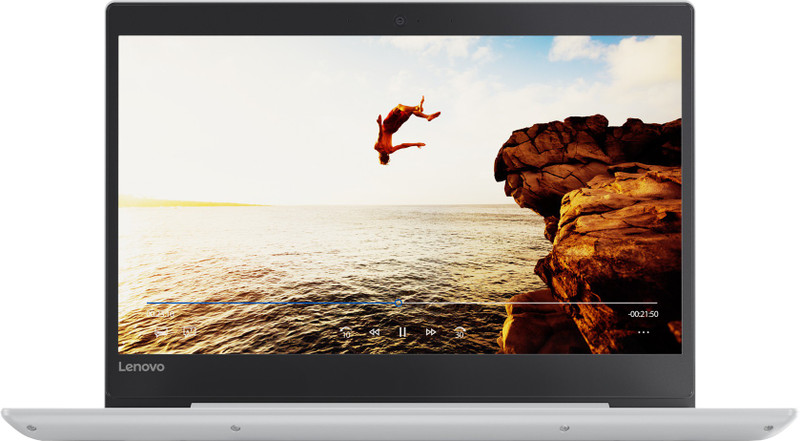
Task: Click the fast forward double-arrow icon
Action: point(430,331)
